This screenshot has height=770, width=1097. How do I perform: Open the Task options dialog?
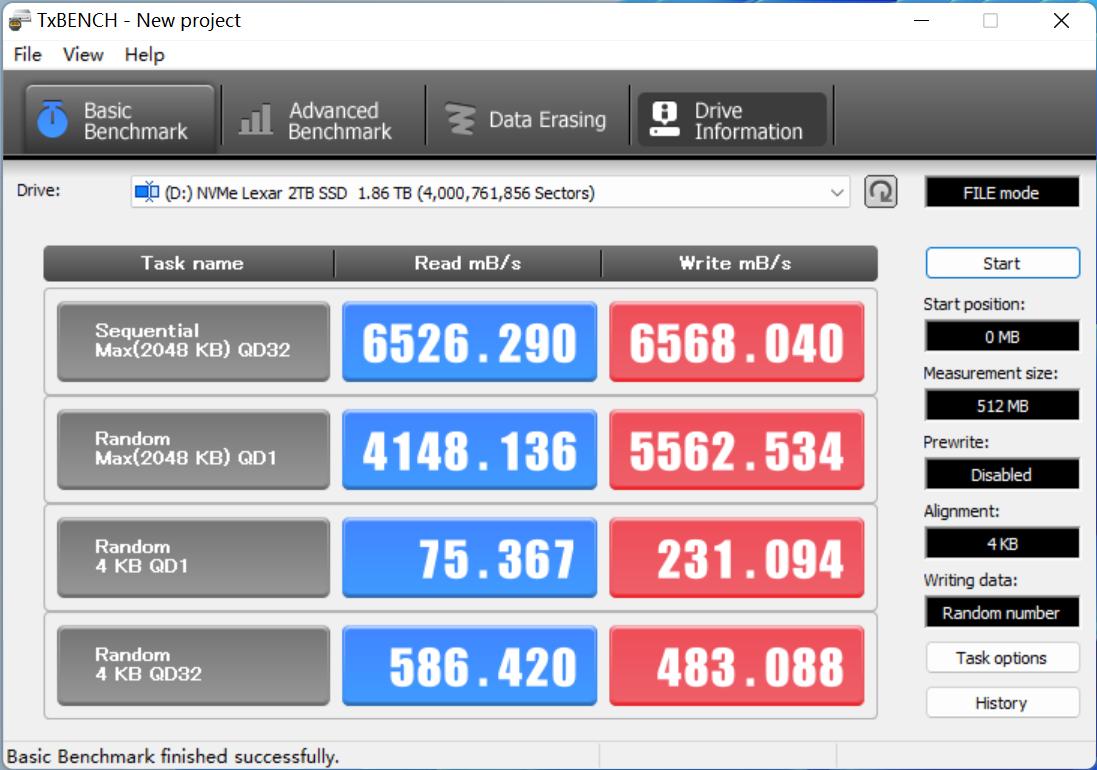(1001, 657)
